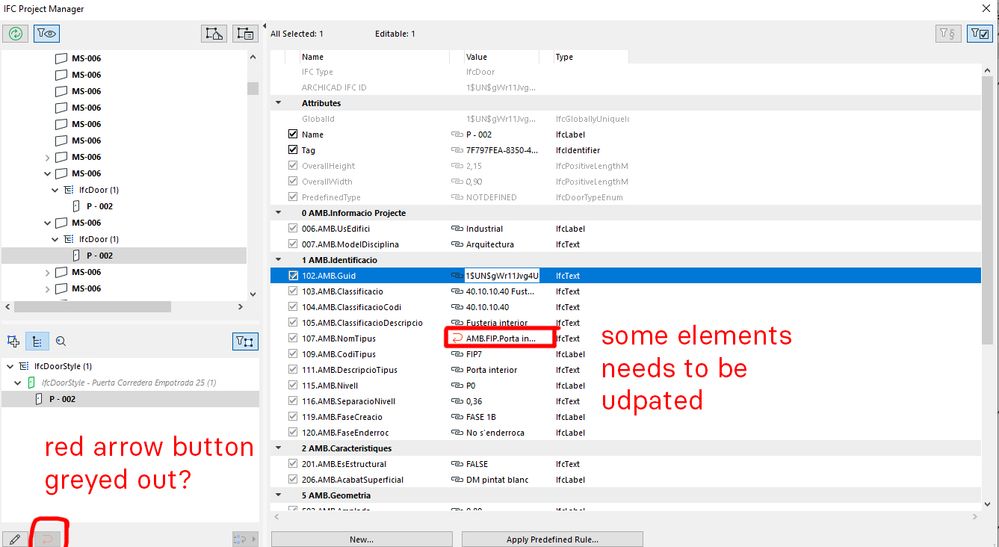
Task: Select IfcDoorStyle - Puerta Corredera Empotrada 25
Action: pyautogui.click(x=129, y=383)
